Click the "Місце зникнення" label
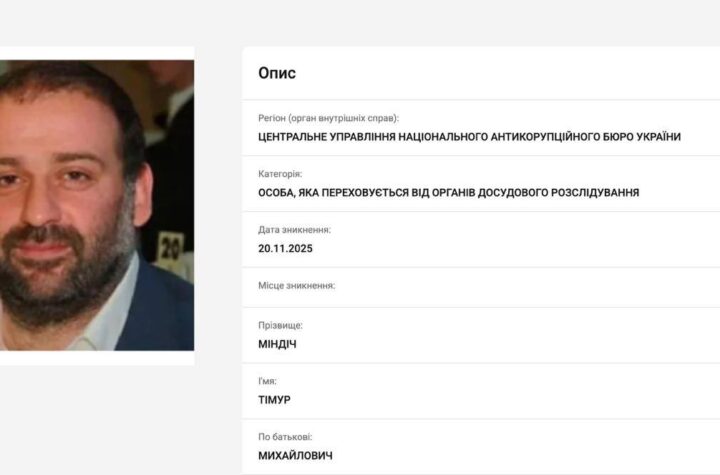The width and height of the screenshot is (720, 475). pos(297,285)
